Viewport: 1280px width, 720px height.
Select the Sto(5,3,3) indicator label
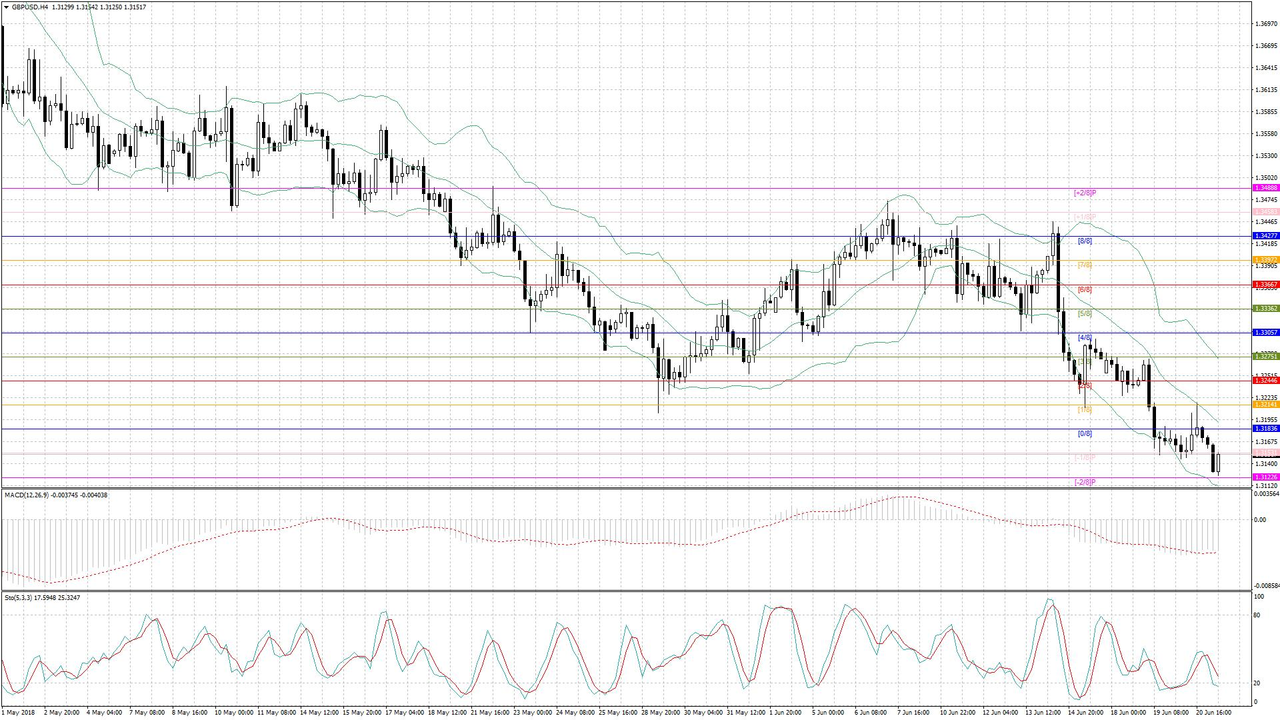[20, 597]
